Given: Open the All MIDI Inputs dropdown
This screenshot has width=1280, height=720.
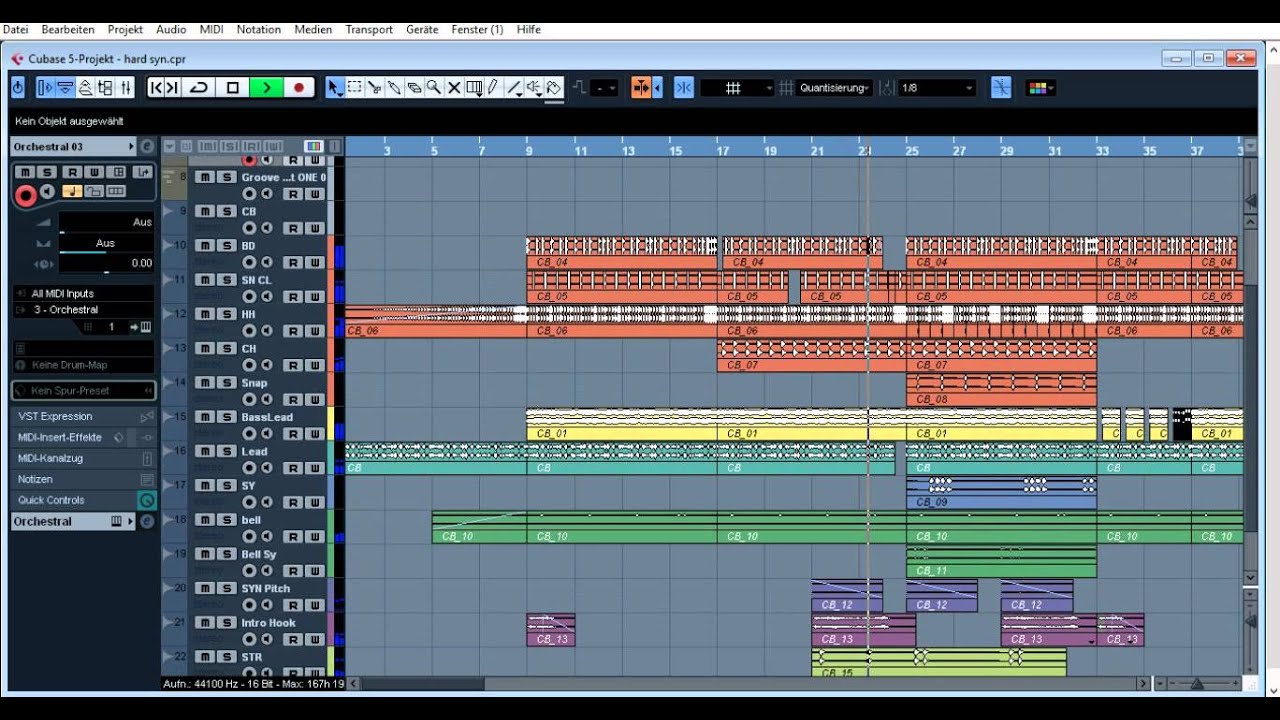Looking at the screenshot, I should coord(84,294).
